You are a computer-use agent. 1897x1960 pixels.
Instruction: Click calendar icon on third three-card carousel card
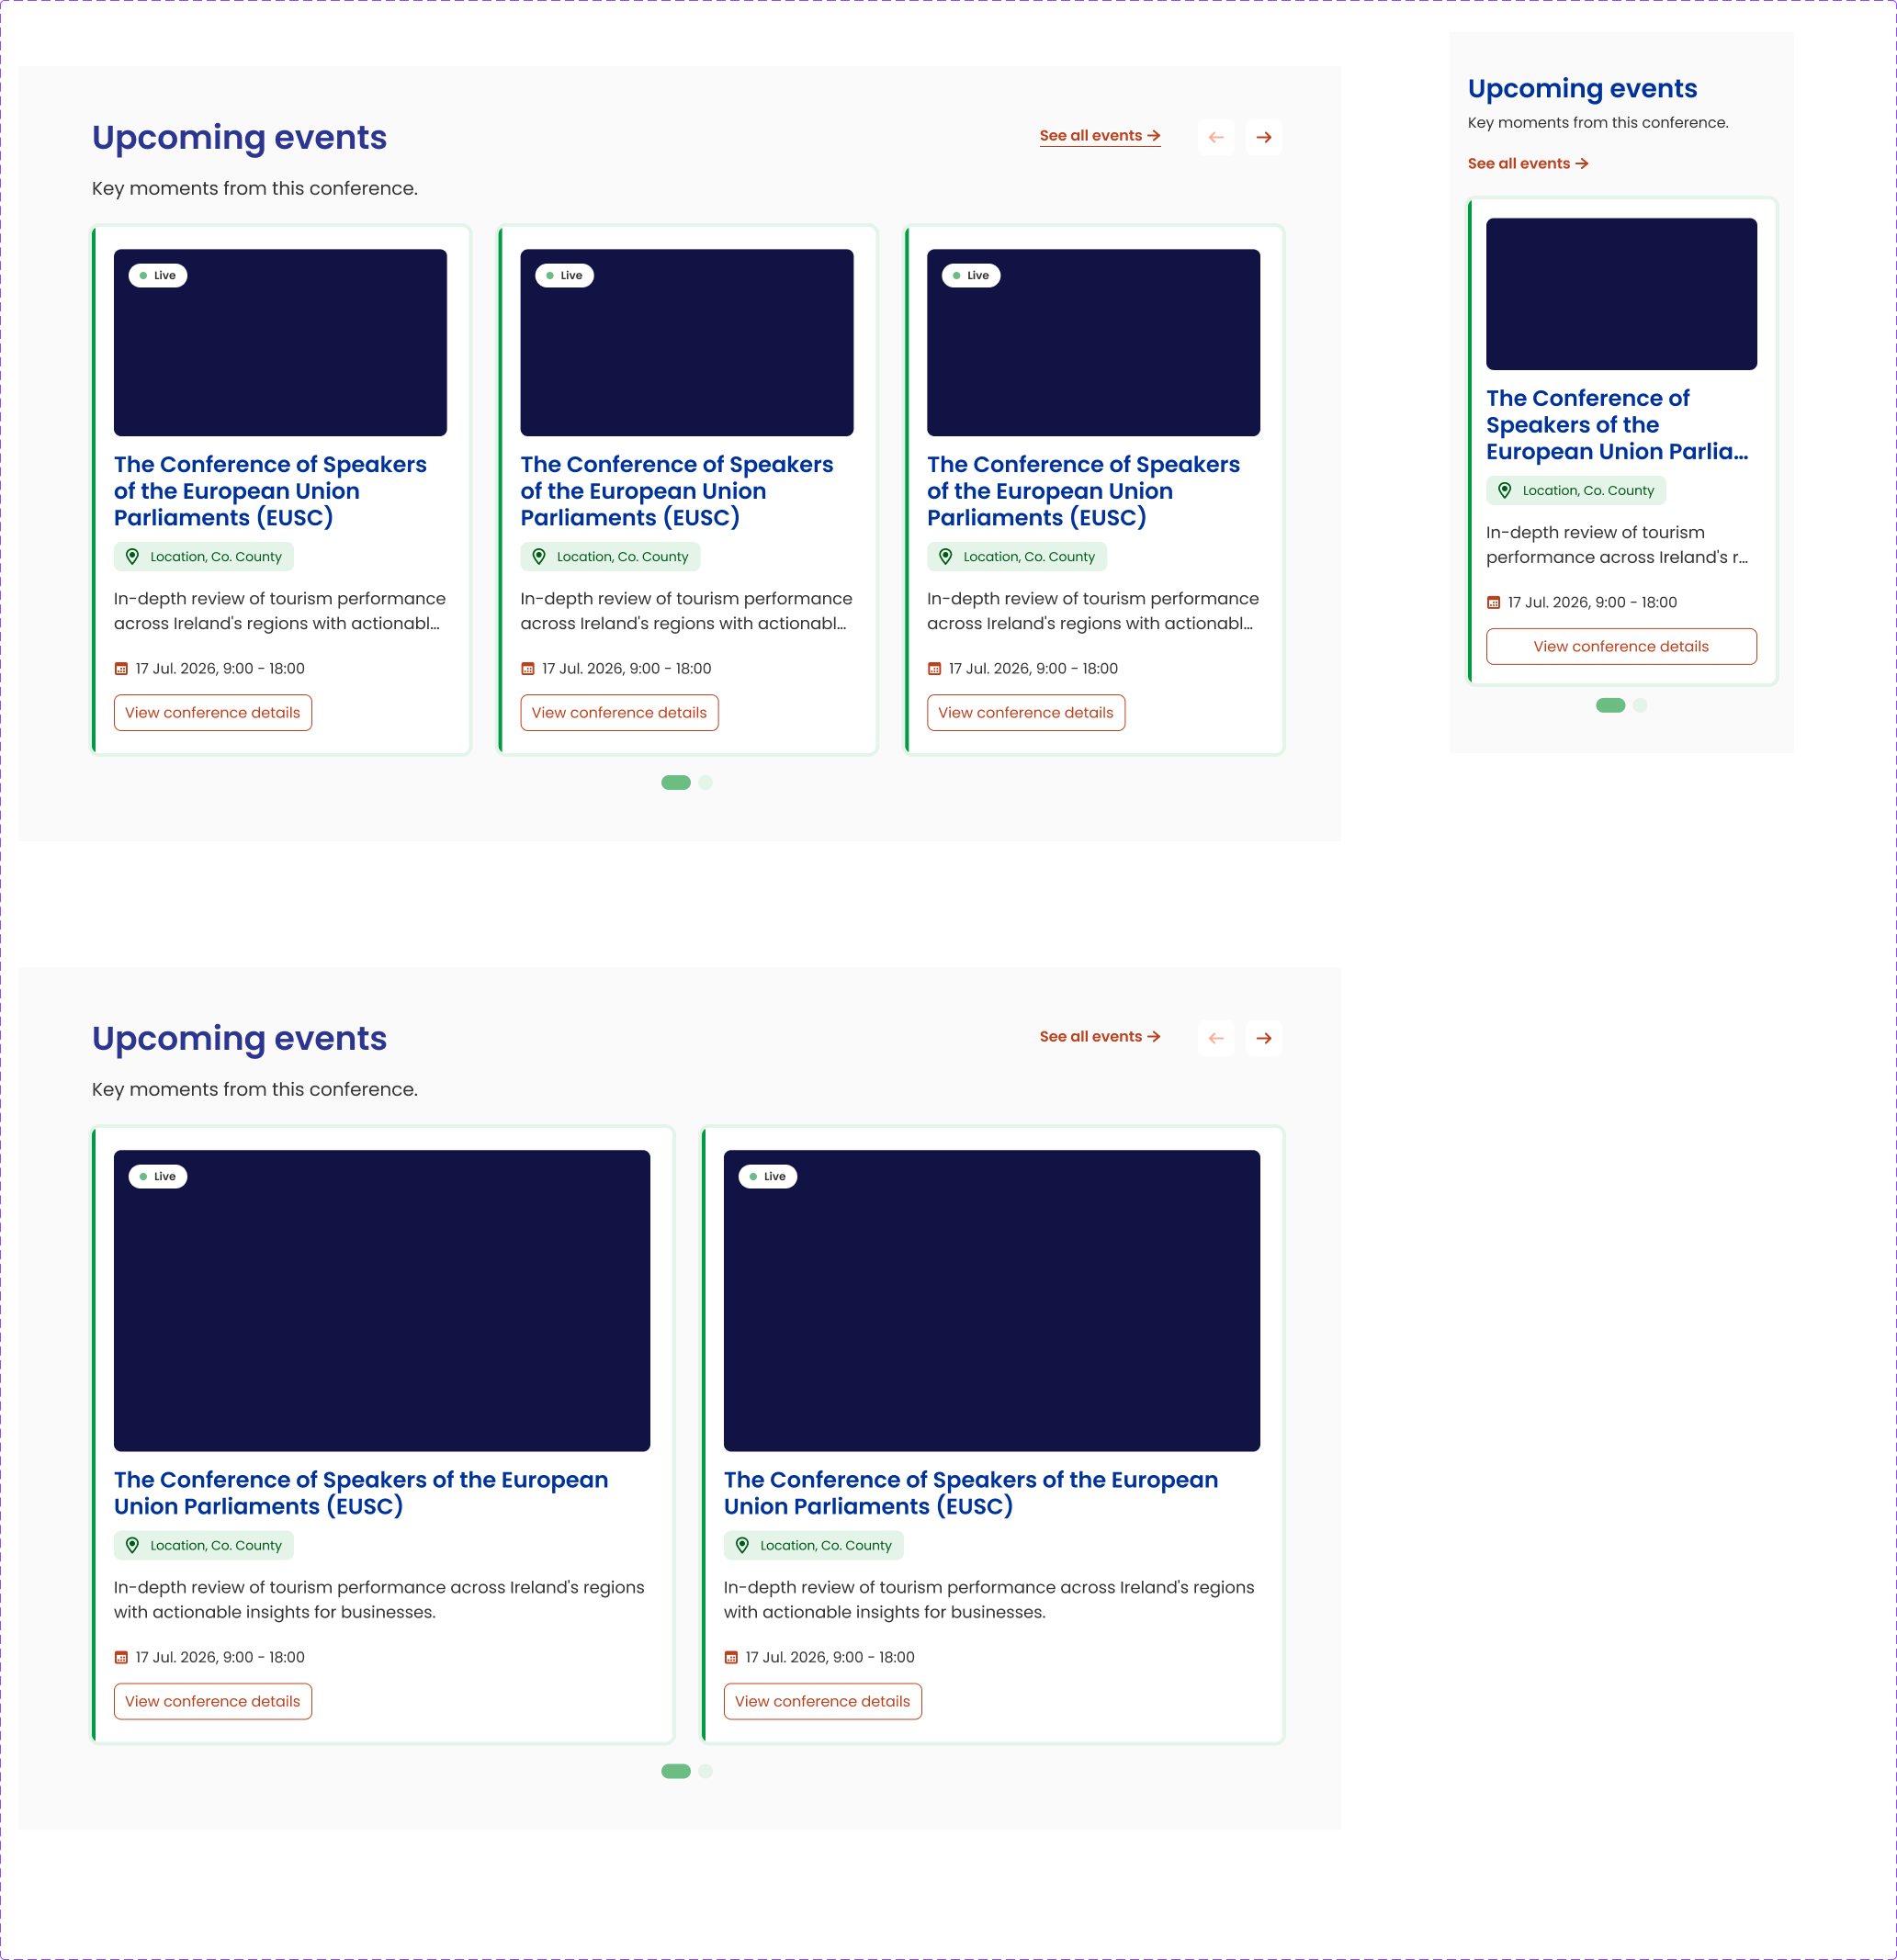tap(935, 669)
